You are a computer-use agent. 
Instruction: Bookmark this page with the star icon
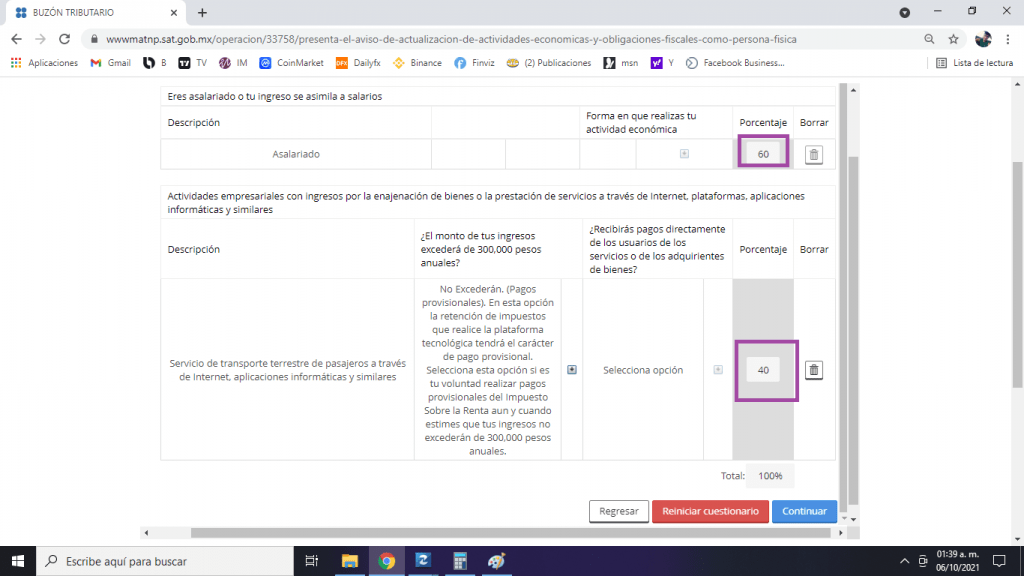point(953,39)
